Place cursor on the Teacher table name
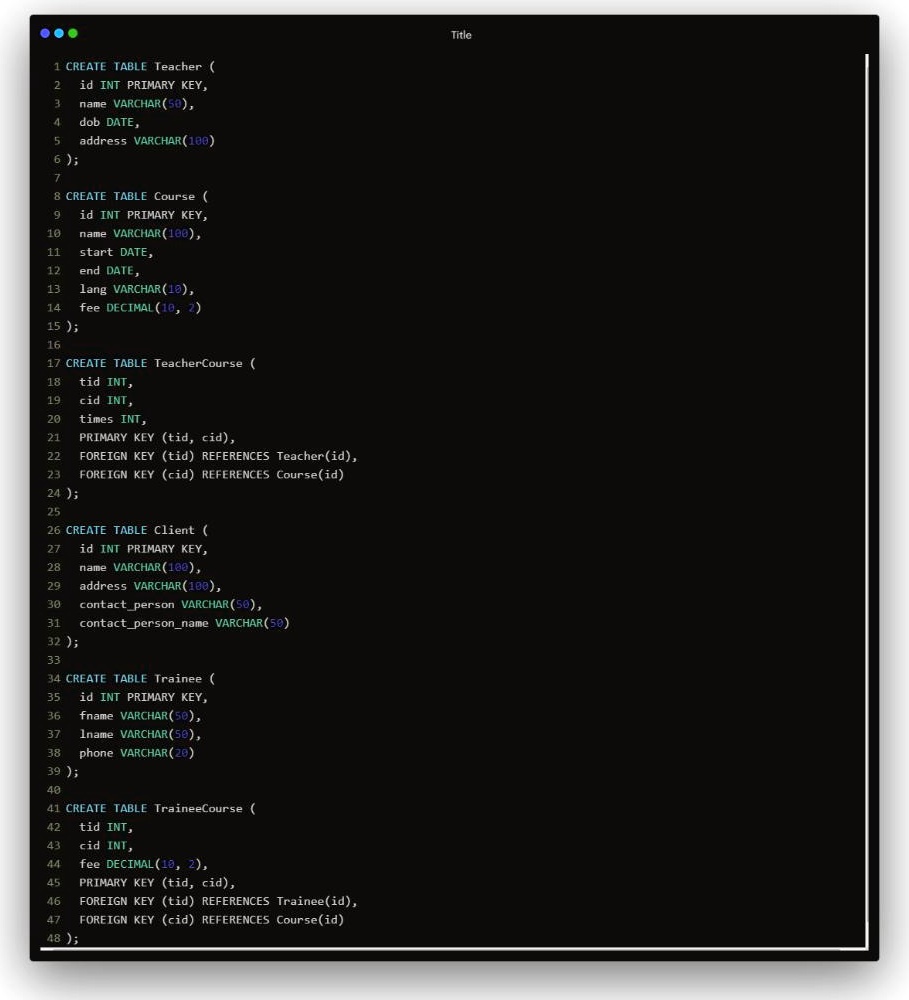The height and width of the screenshot is (1000, 909). 177,66
